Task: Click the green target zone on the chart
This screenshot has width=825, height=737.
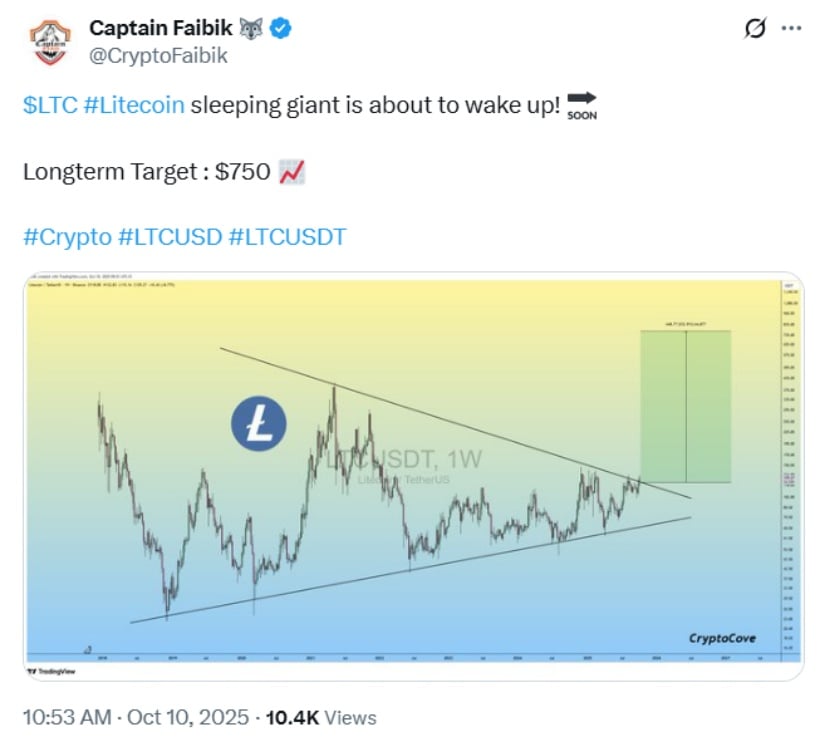Action: [x=685, y=405]
